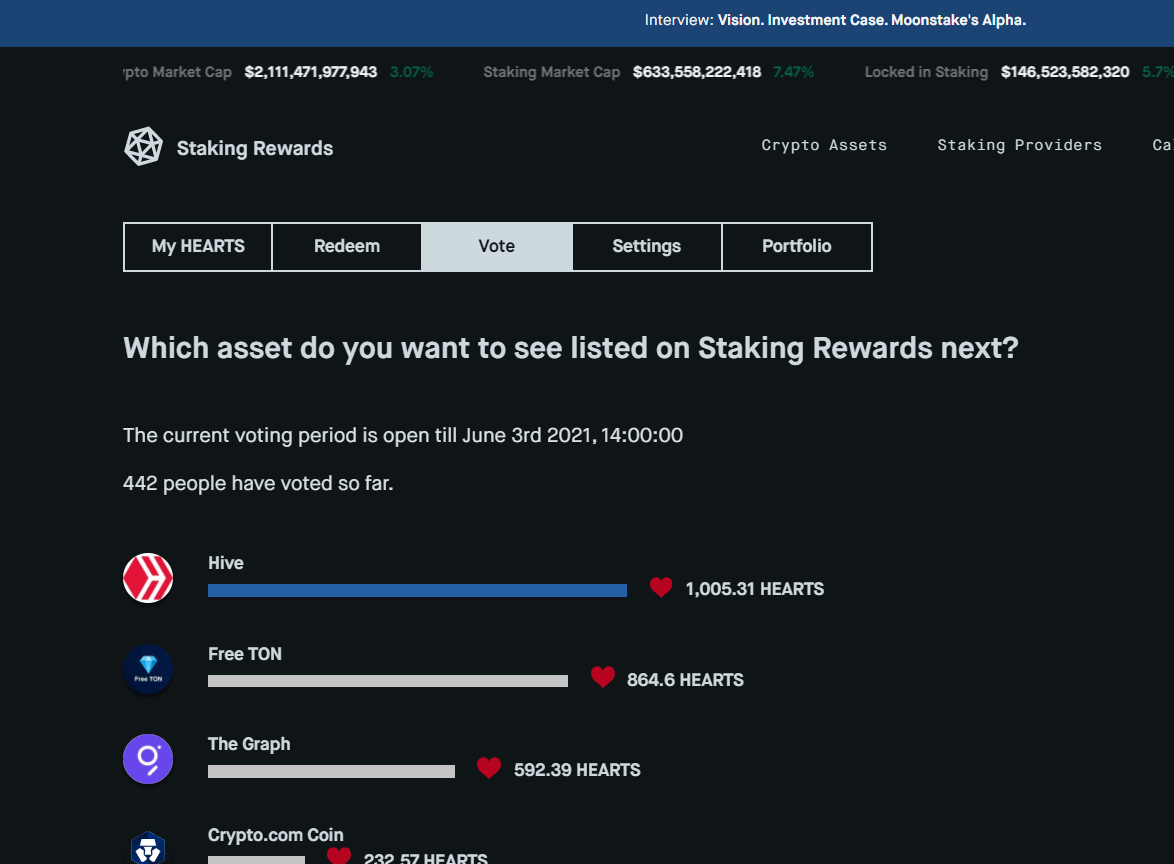Click the 864.6 HEARTS count
Viewport: 1174px width, 864px height.
coord(685,680)
